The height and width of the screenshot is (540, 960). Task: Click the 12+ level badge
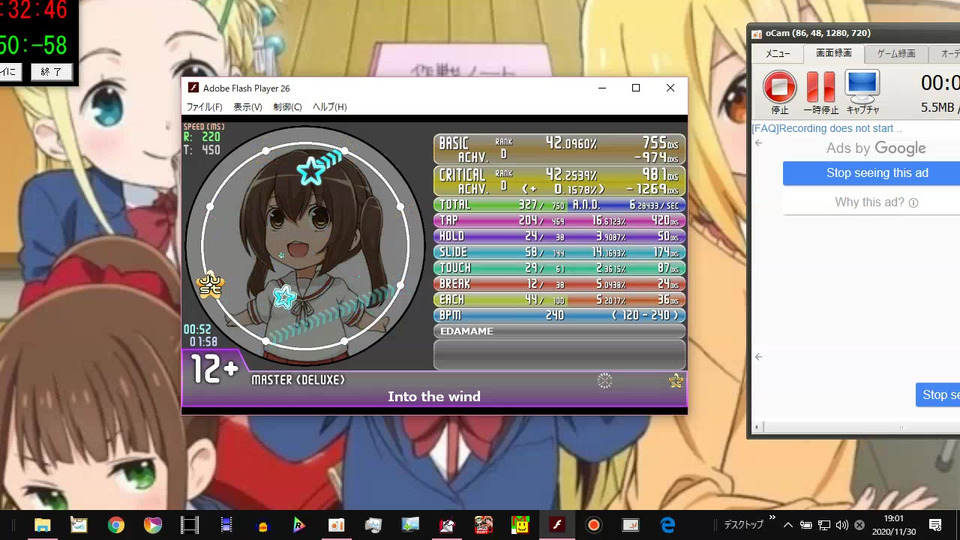(214, 370)
